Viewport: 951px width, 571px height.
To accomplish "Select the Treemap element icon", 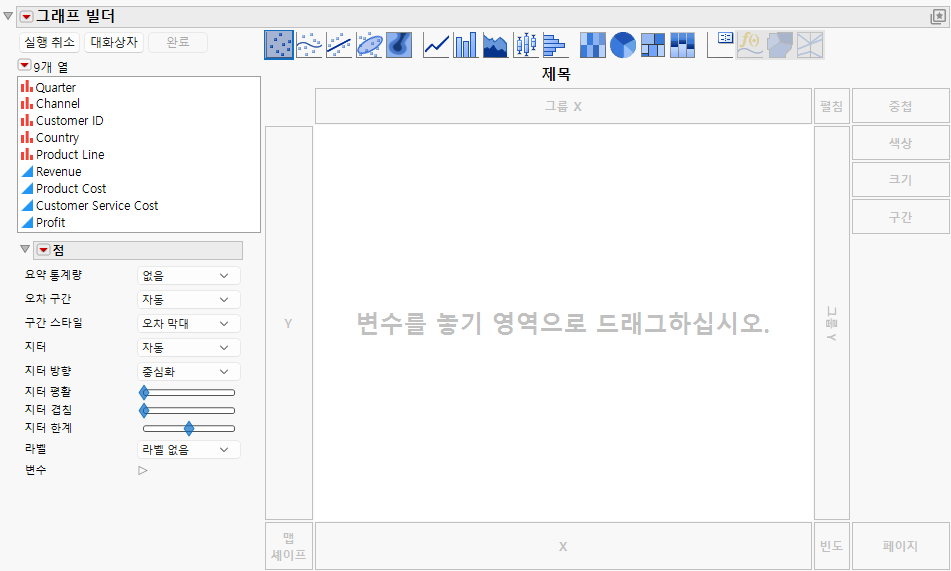I will (653, 45).
